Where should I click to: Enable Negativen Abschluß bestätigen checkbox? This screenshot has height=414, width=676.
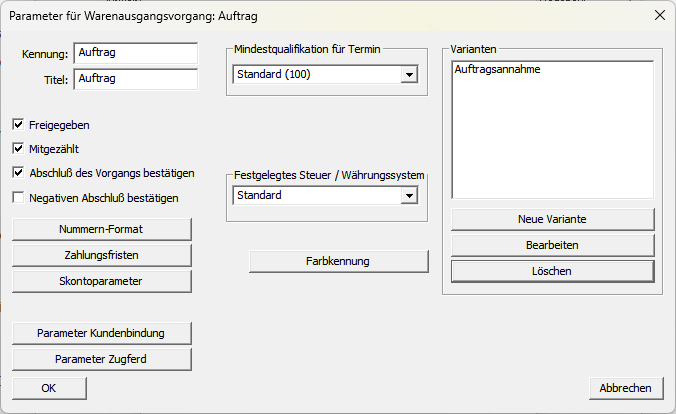(18, 198)
